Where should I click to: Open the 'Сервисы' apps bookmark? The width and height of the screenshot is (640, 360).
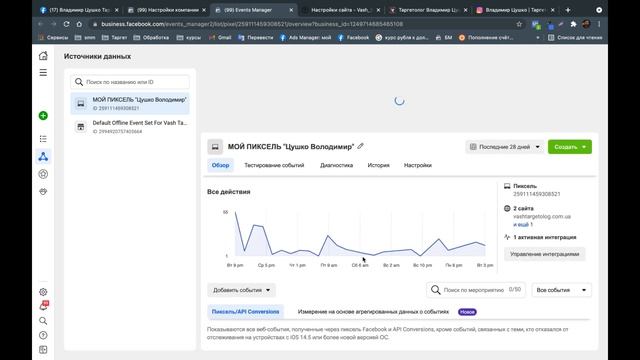pyautogui.click(x=53, y=38)
